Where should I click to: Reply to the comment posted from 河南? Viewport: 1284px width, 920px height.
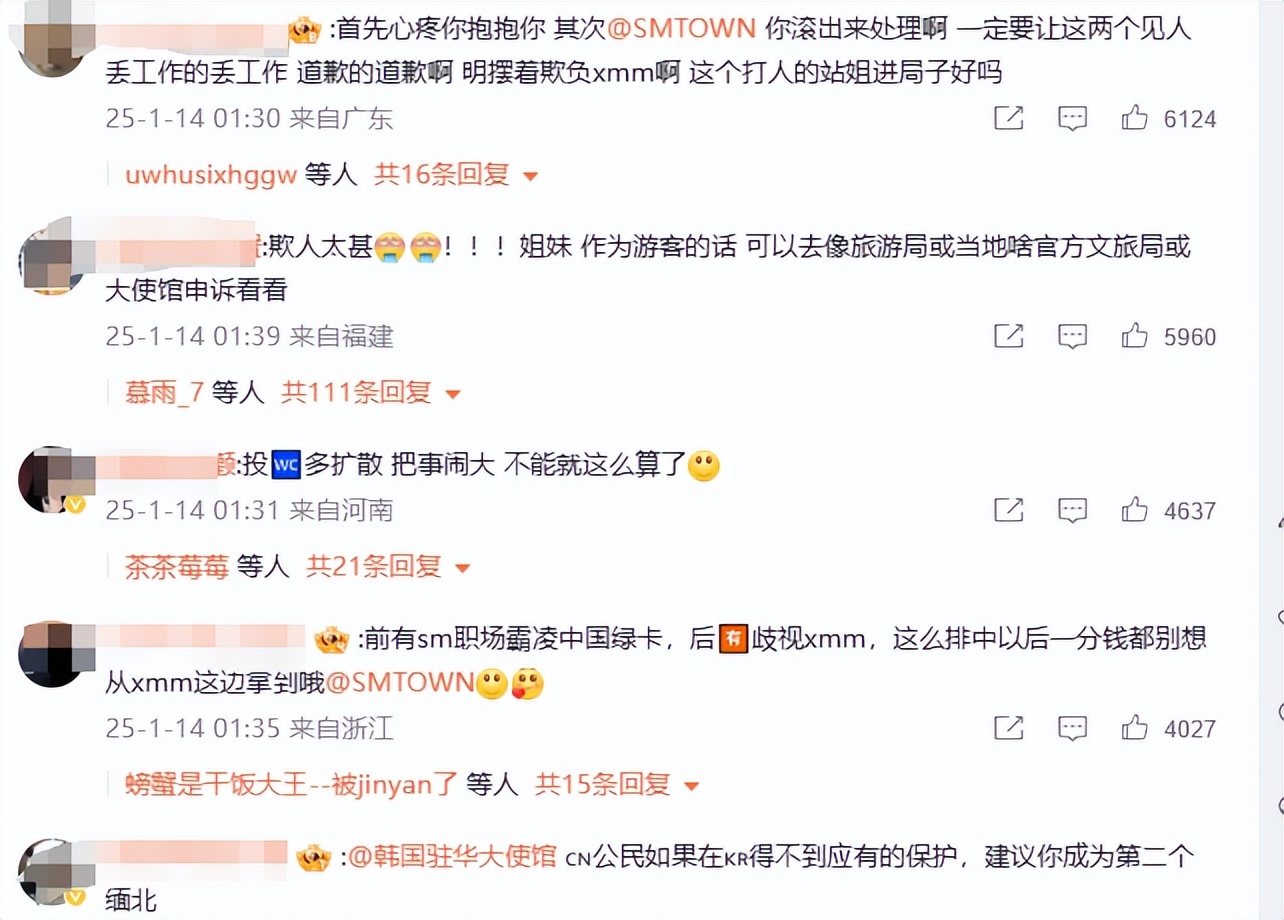coord(1072,511)
